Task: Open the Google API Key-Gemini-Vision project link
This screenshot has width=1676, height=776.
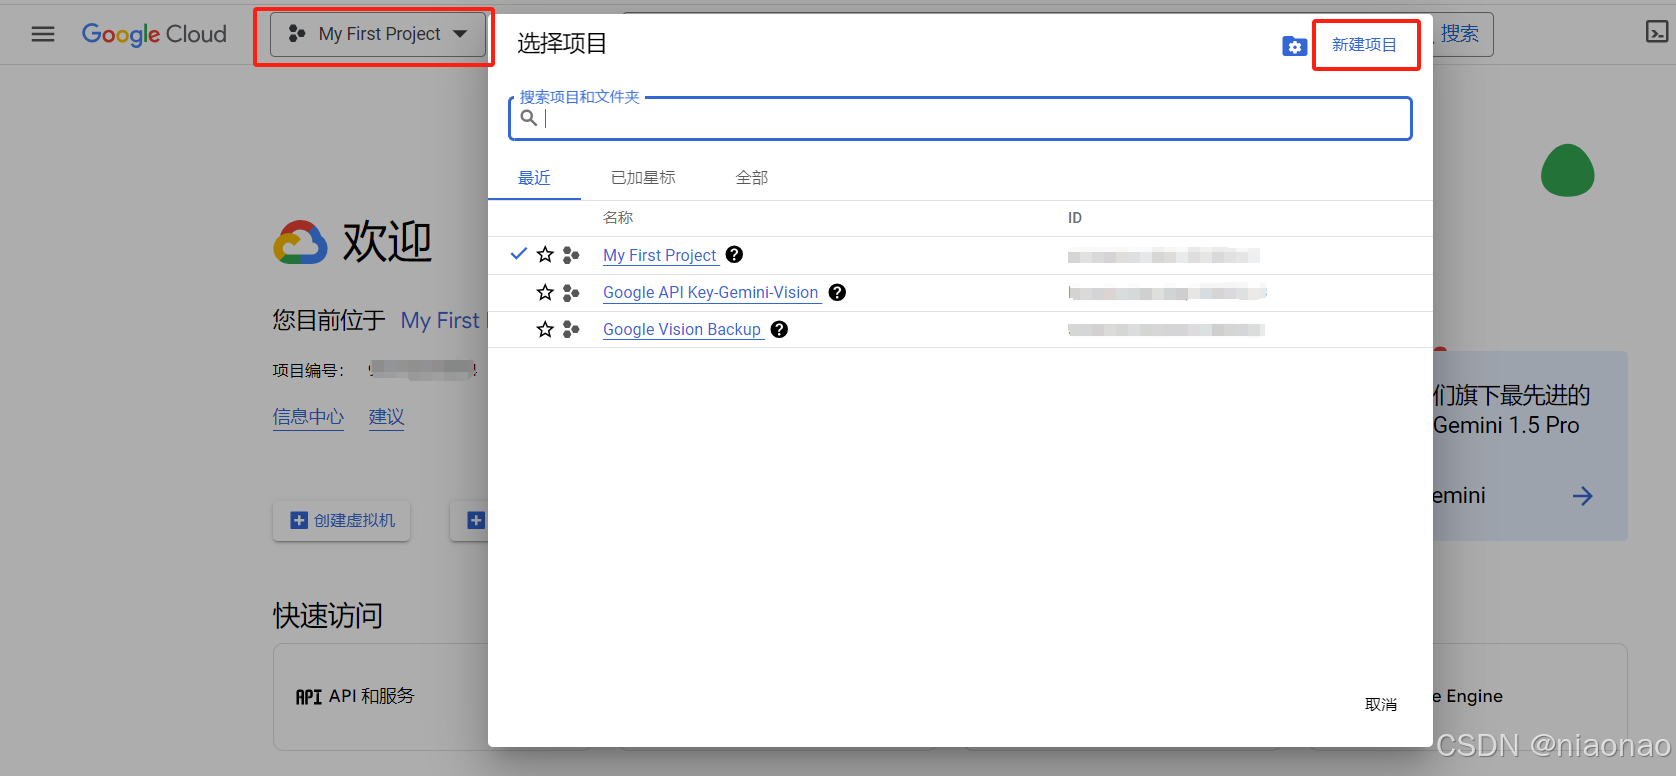Action: tap(711, 292)
